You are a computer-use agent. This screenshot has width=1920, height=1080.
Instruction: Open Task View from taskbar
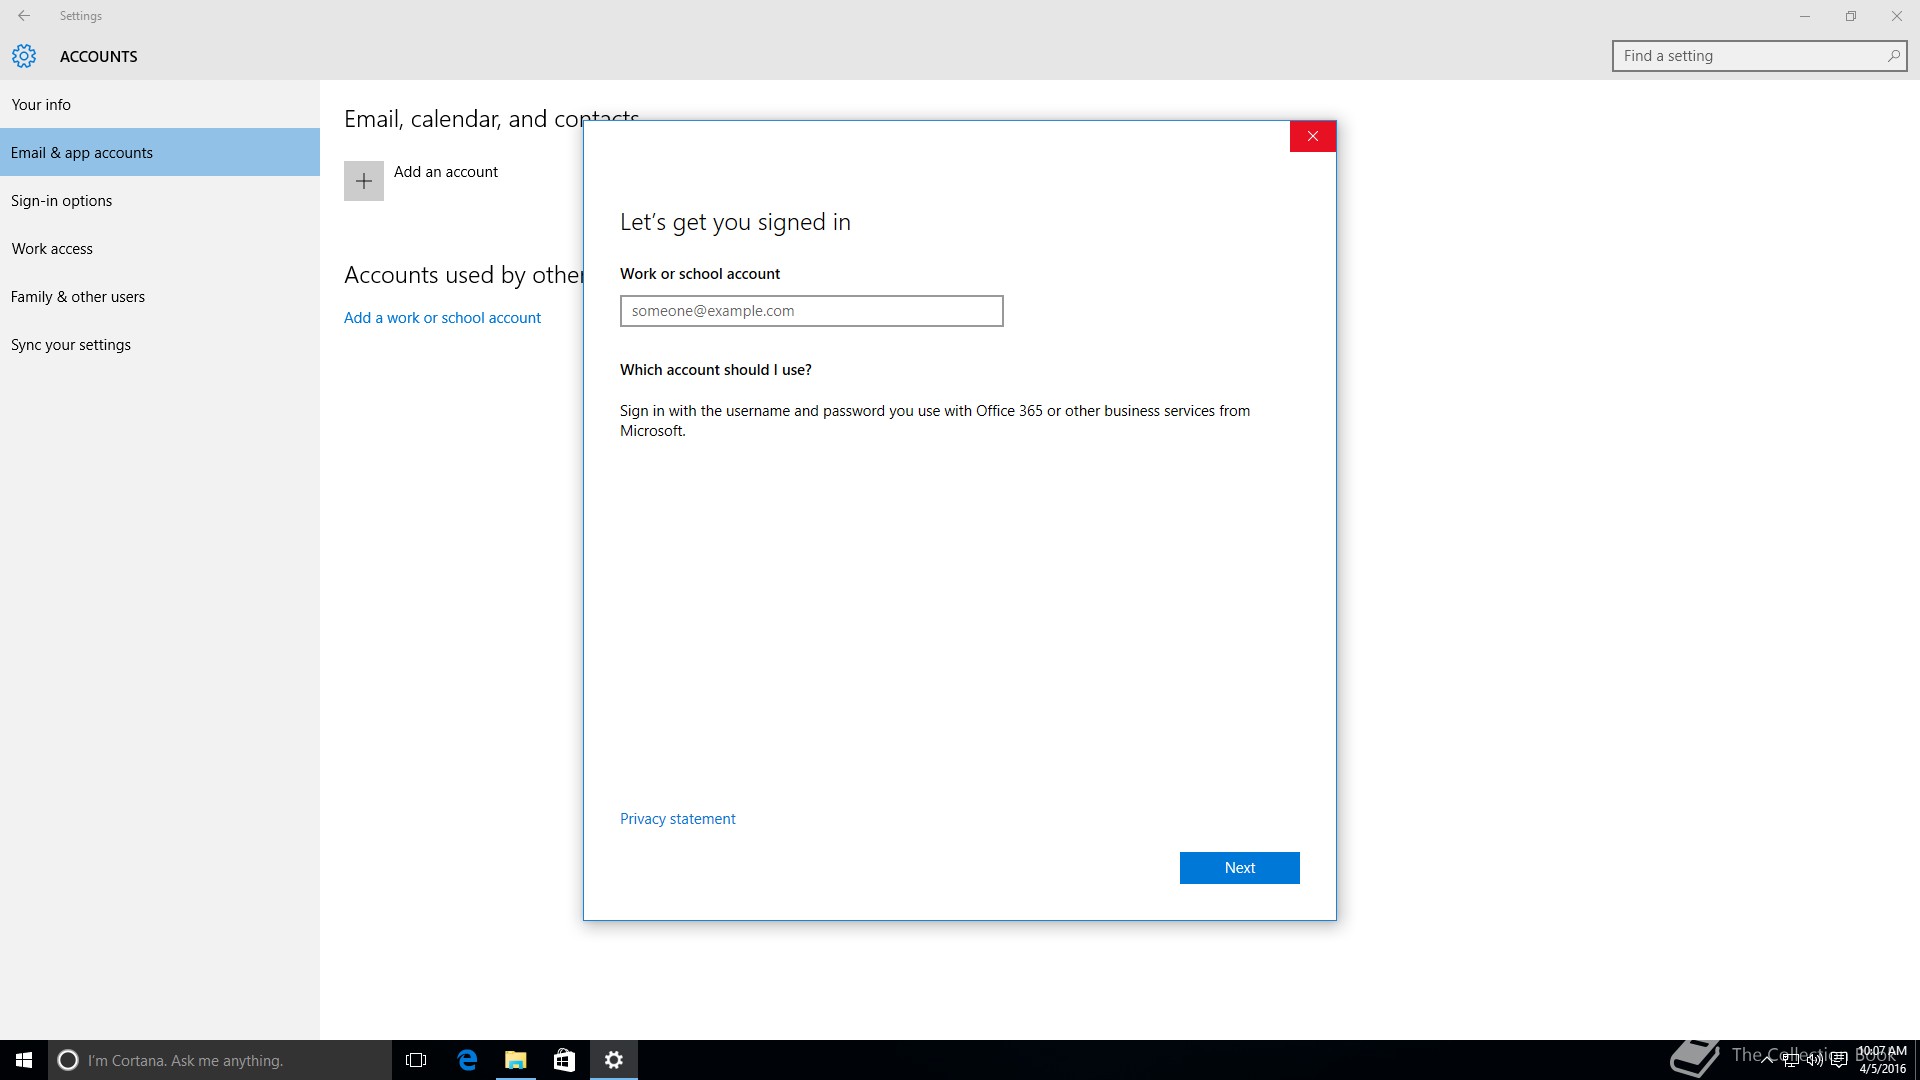416,1060
